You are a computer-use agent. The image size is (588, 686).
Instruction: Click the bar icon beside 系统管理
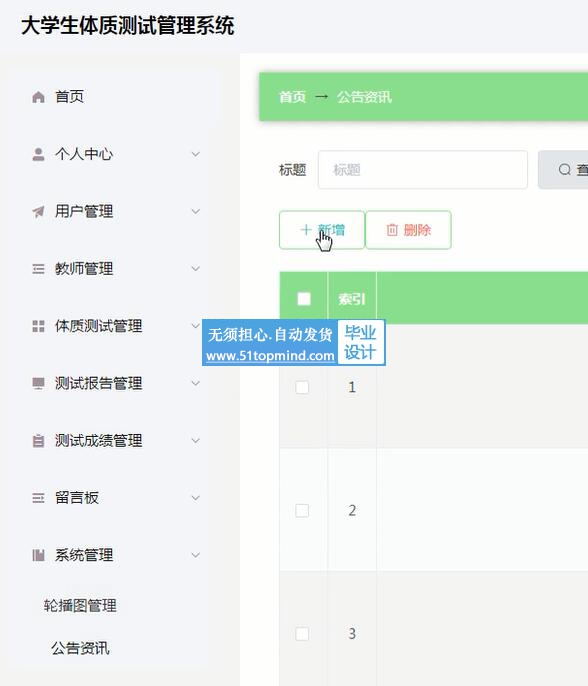pos(38,555)
